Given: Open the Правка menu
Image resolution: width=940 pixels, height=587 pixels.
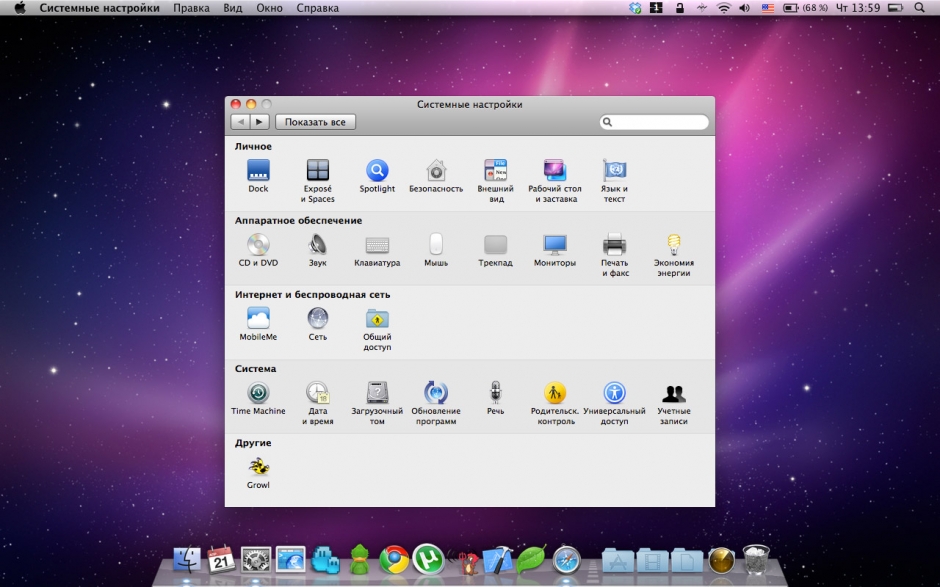Looking at the screenshot, I should tap(191, 8).
